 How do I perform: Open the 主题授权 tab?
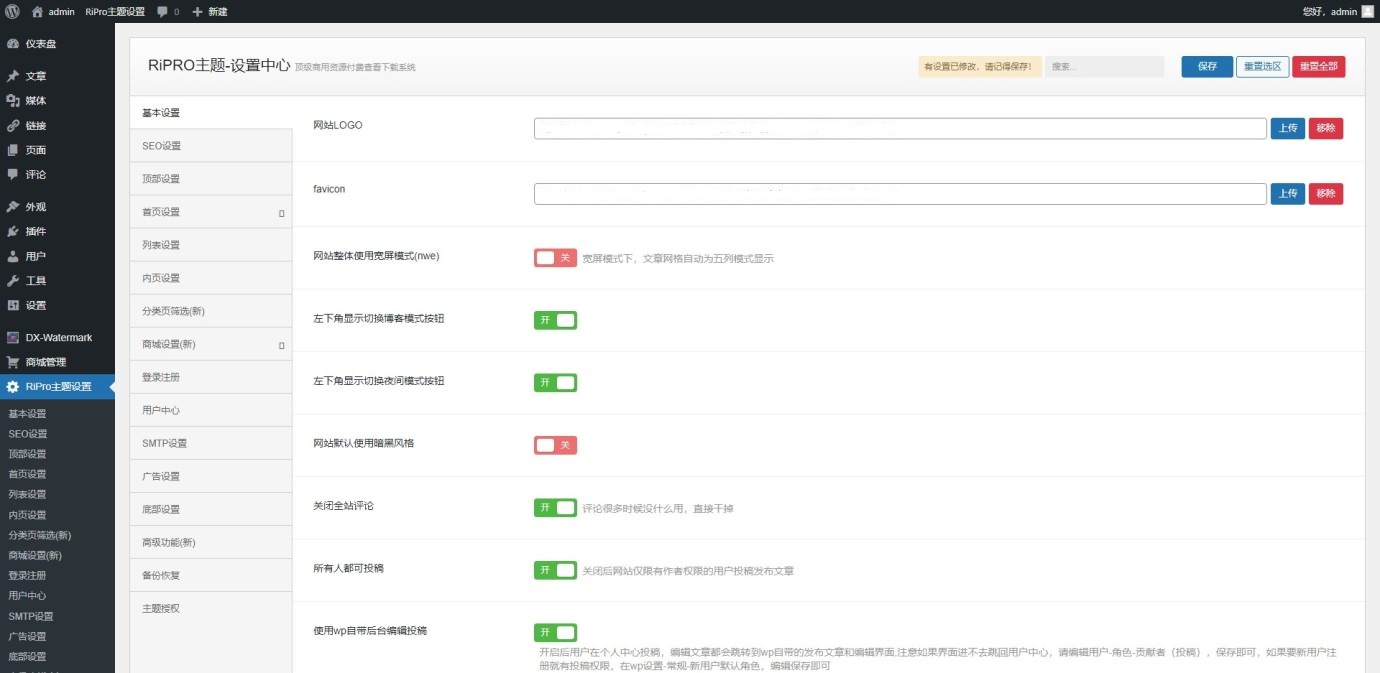coord(211,608)
